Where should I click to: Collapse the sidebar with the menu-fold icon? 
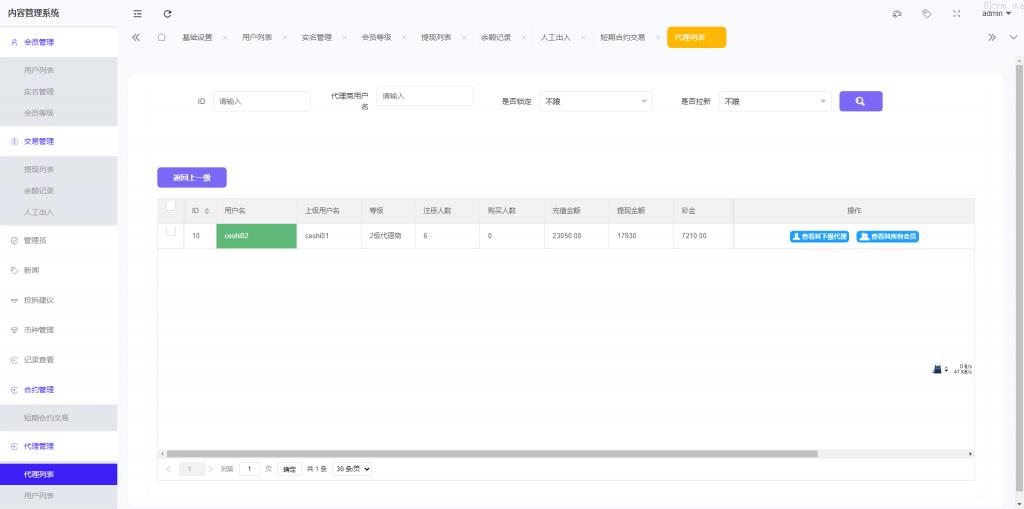coord(137,13)
